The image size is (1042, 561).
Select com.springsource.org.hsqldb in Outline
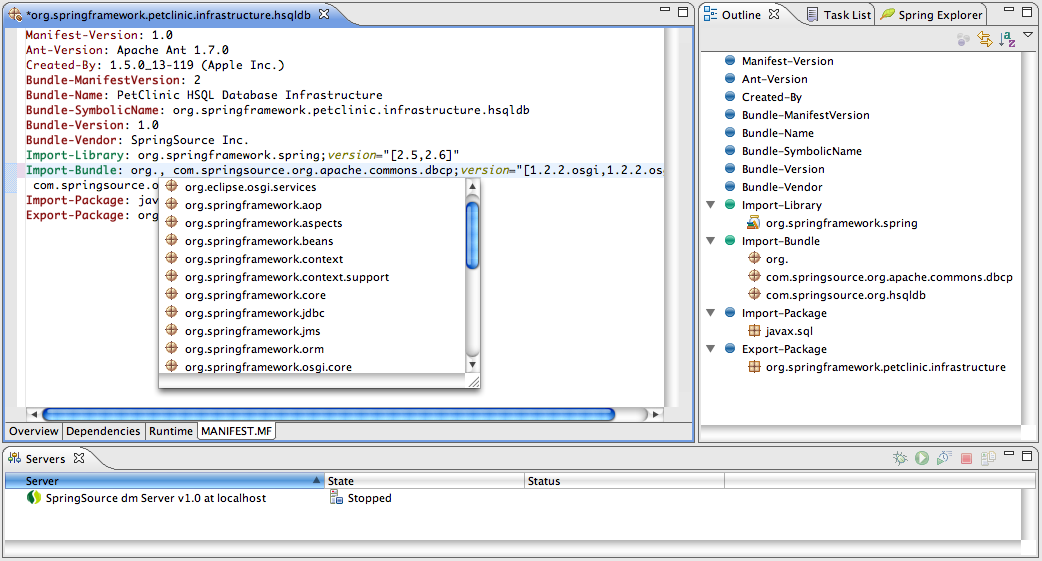tap(845, 295)
